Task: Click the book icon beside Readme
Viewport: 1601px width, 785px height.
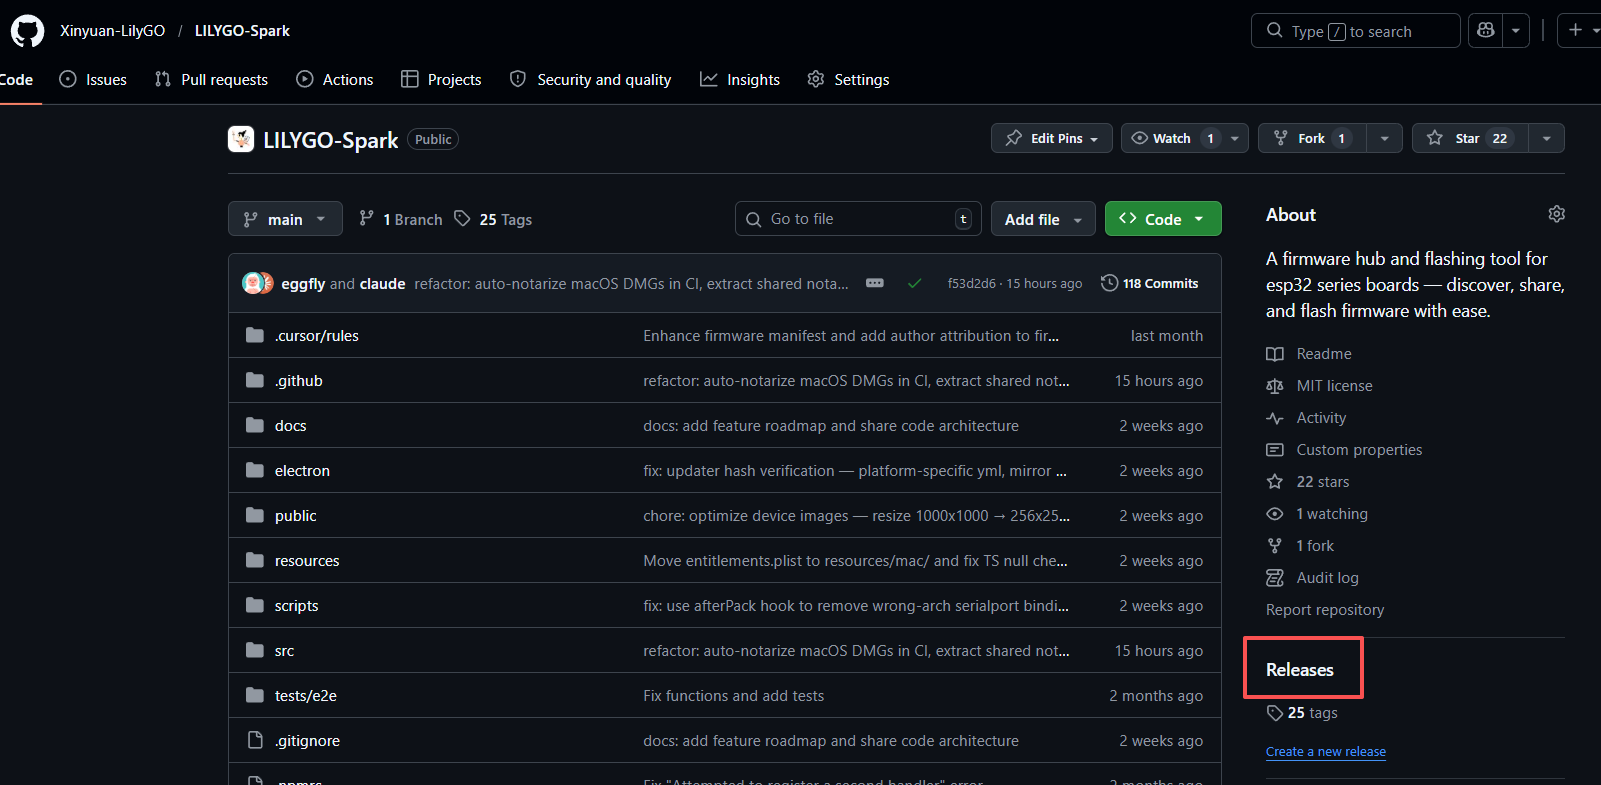Action: tap(1275, 354)
